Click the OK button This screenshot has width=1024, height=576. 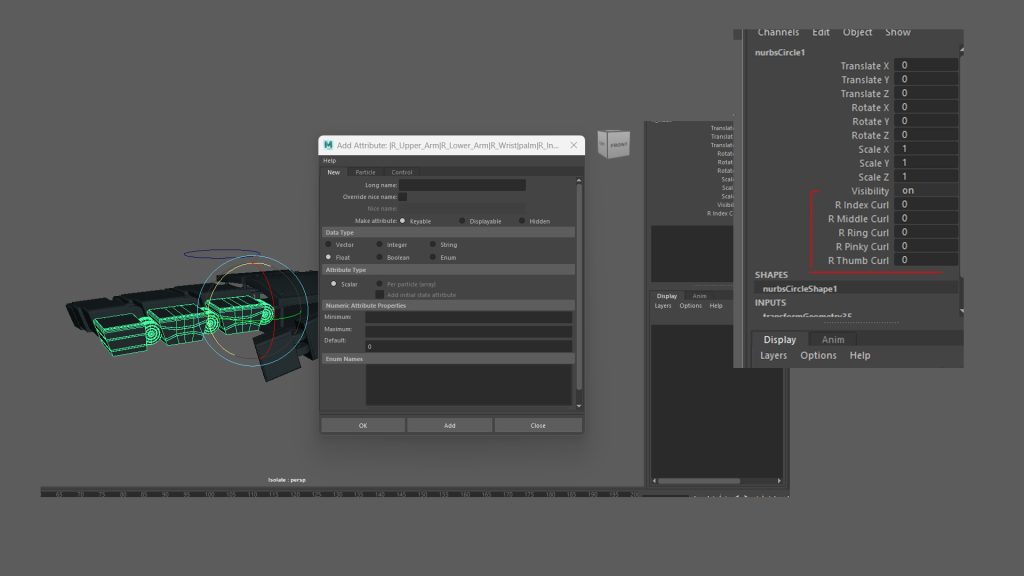[x=362, y=425]
